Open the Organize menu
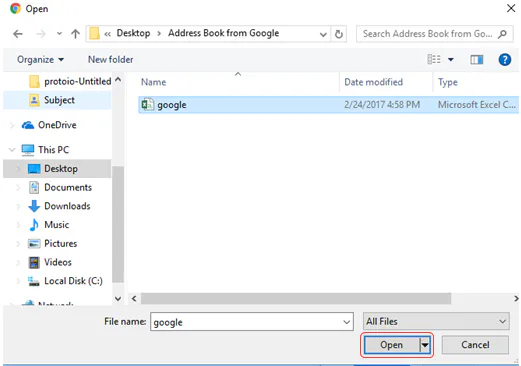 pyautogui.click(x=40, y=60)
